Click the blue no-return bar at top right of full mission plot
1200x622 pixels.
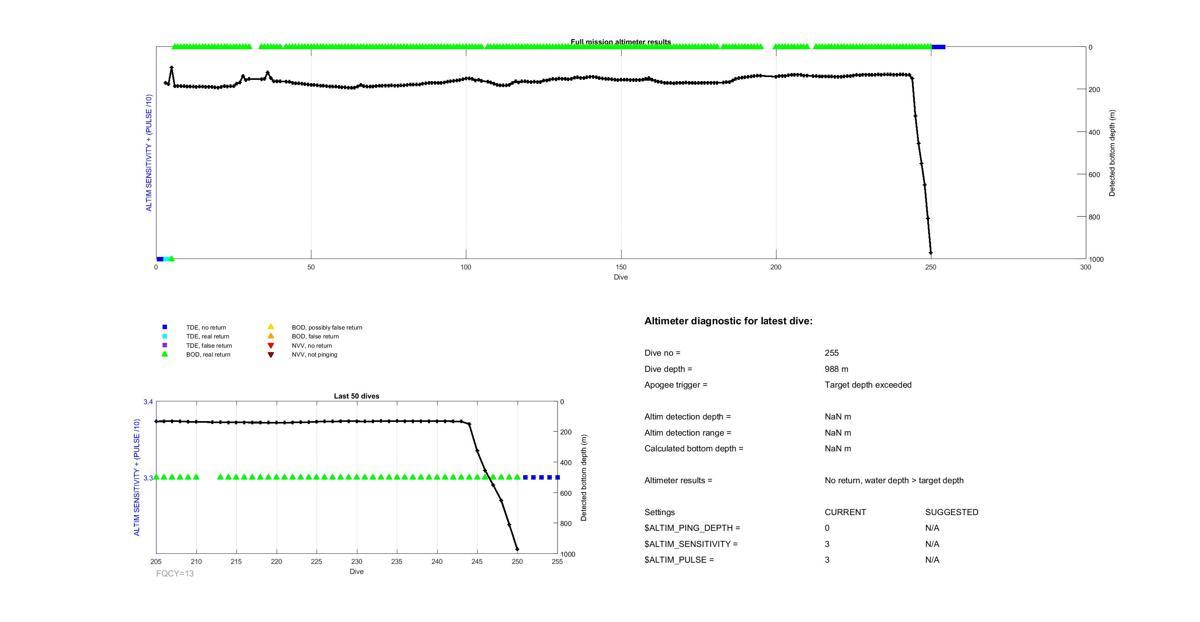(938, 46)
